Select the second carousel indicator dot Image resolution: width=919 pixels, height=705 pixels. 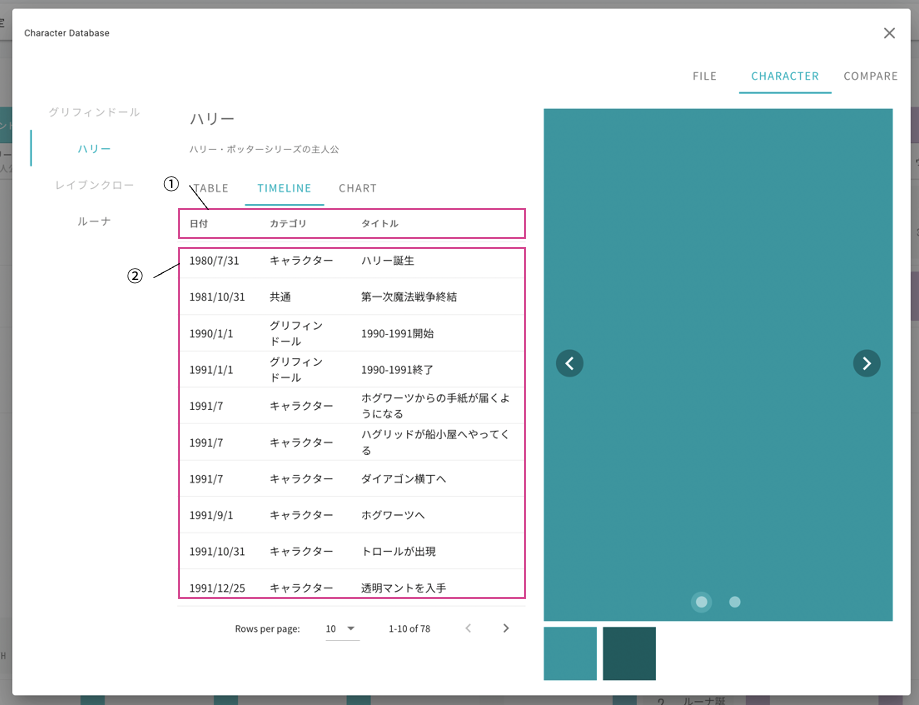pyautogui.click(x=734, y=602)
